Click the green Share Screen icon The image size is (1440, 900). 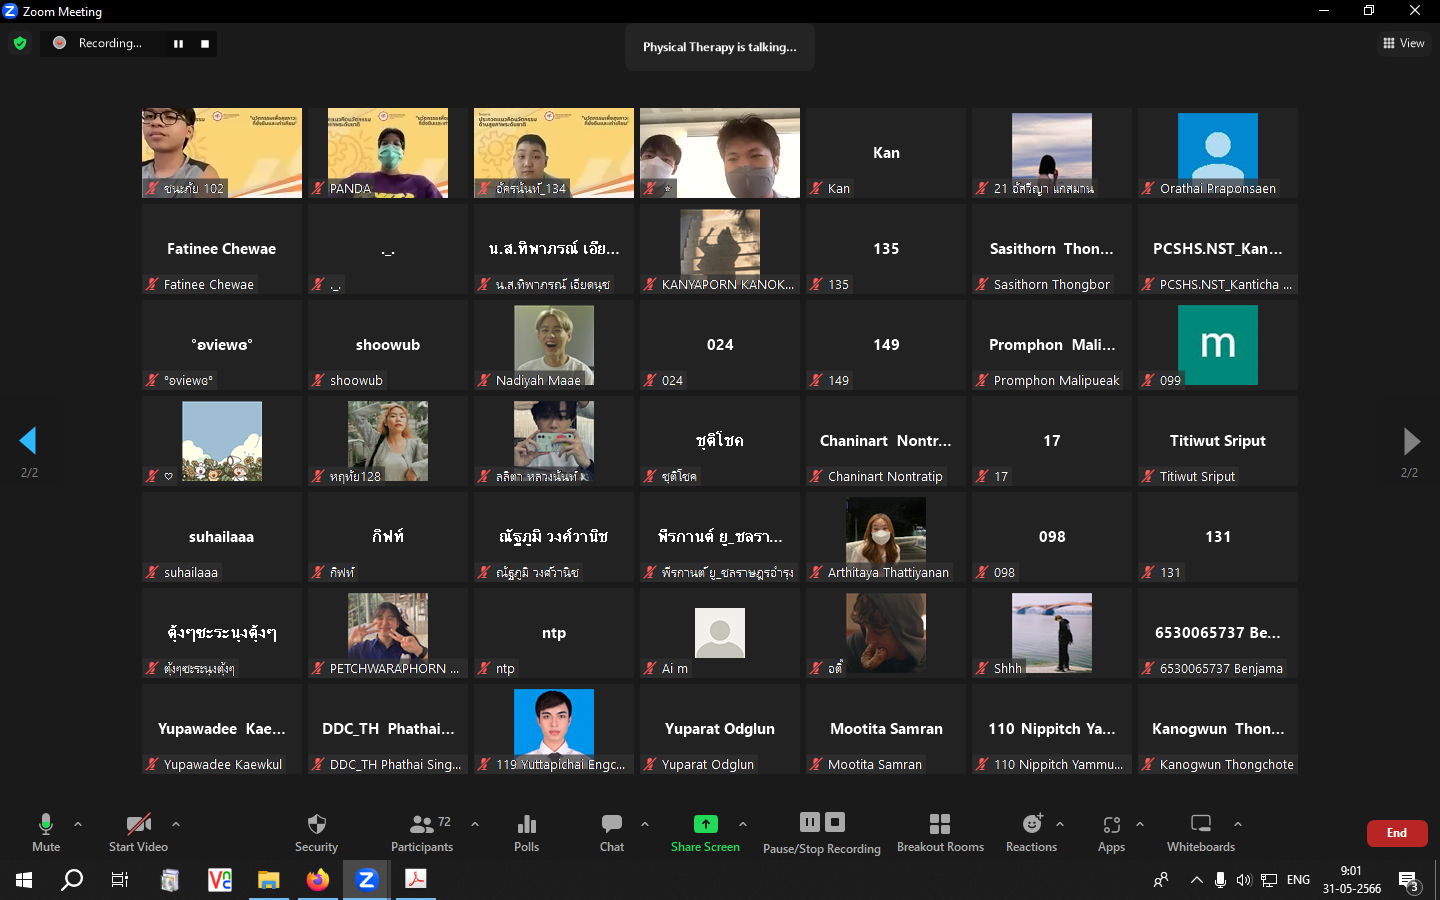(x=705, y=824)
